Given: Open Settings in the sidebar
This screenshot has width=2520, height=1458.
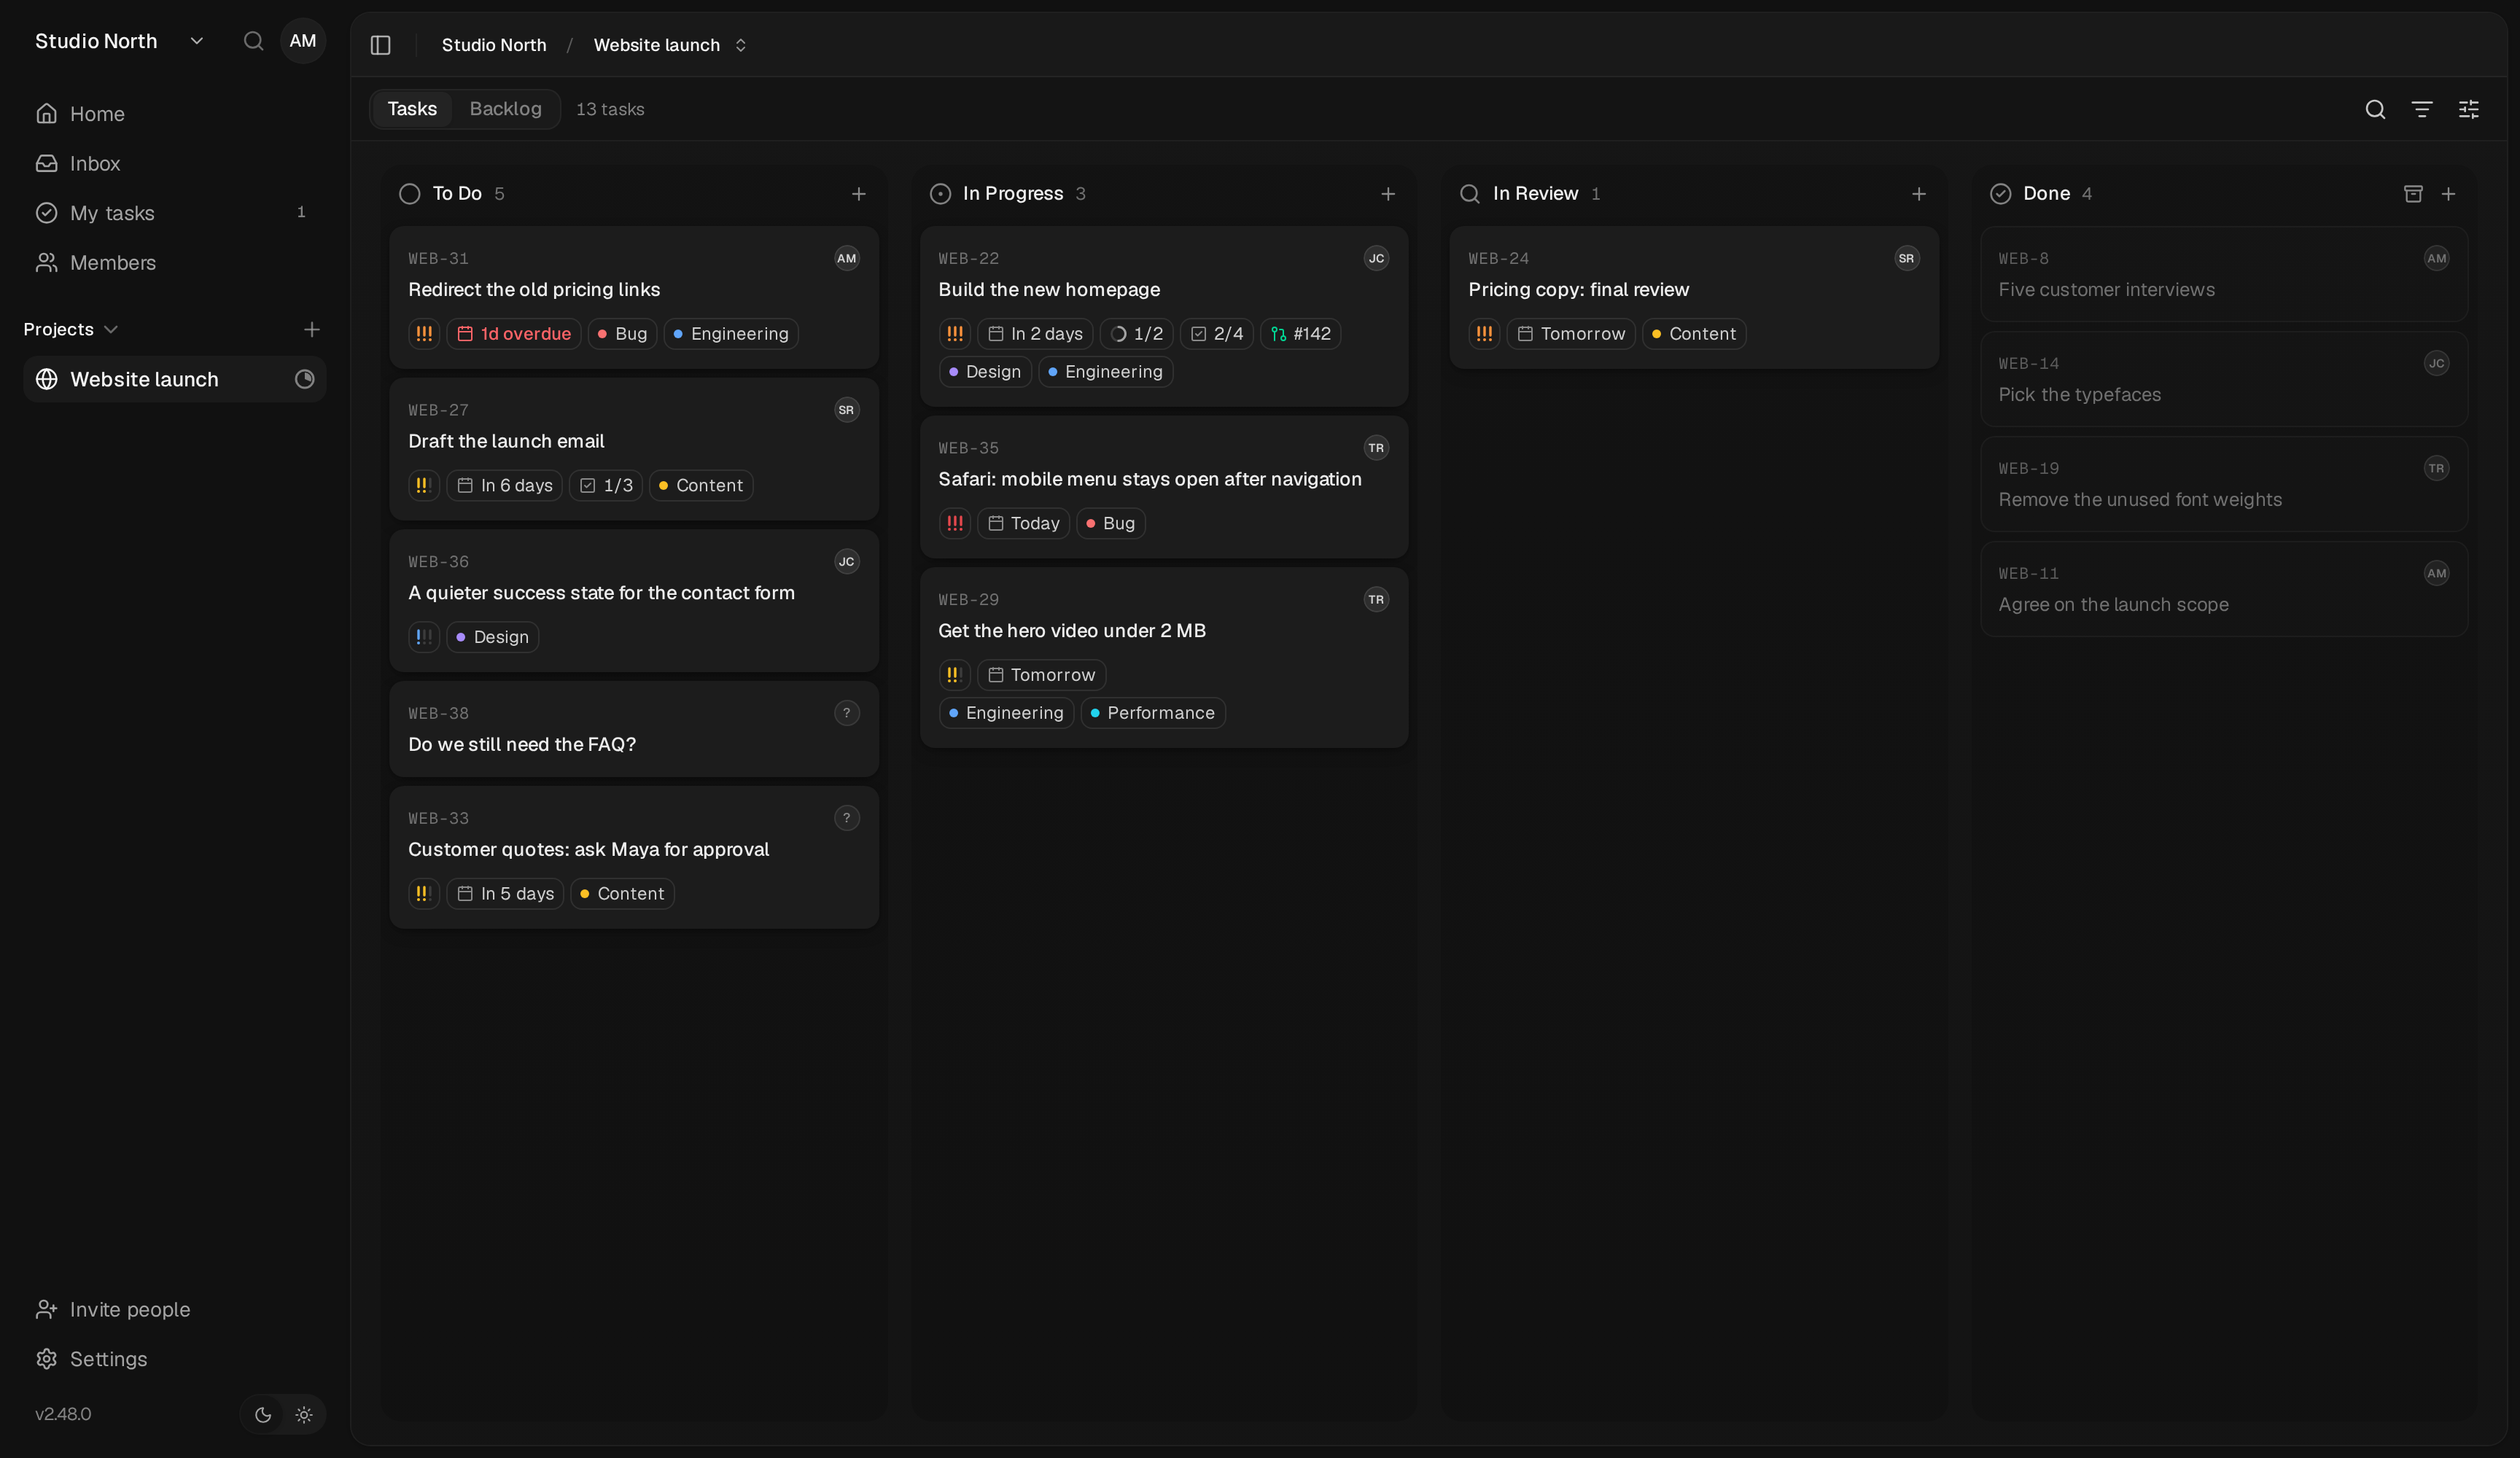Looking at the screenshot, I should [175, 1359].
